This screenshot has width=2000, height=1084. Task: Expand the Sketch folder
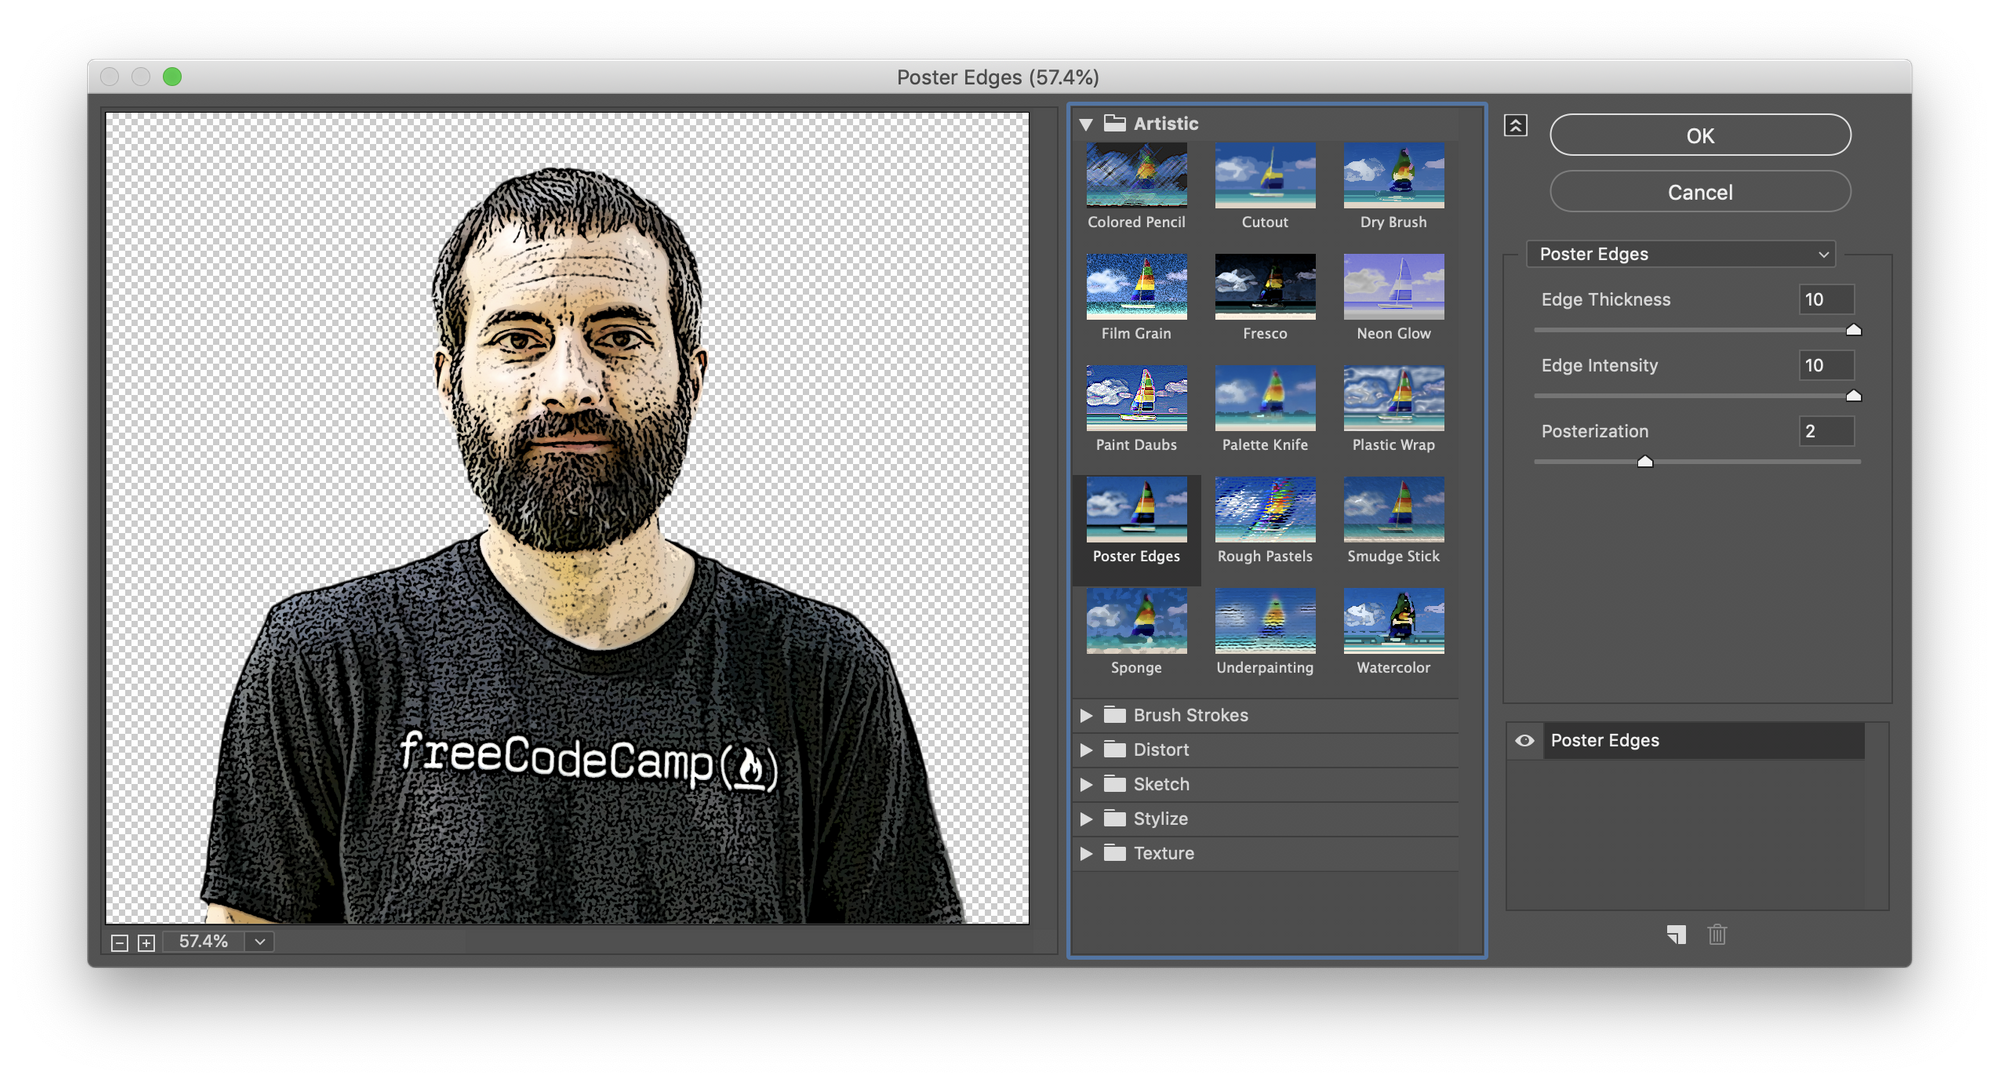pos(1086,784)
